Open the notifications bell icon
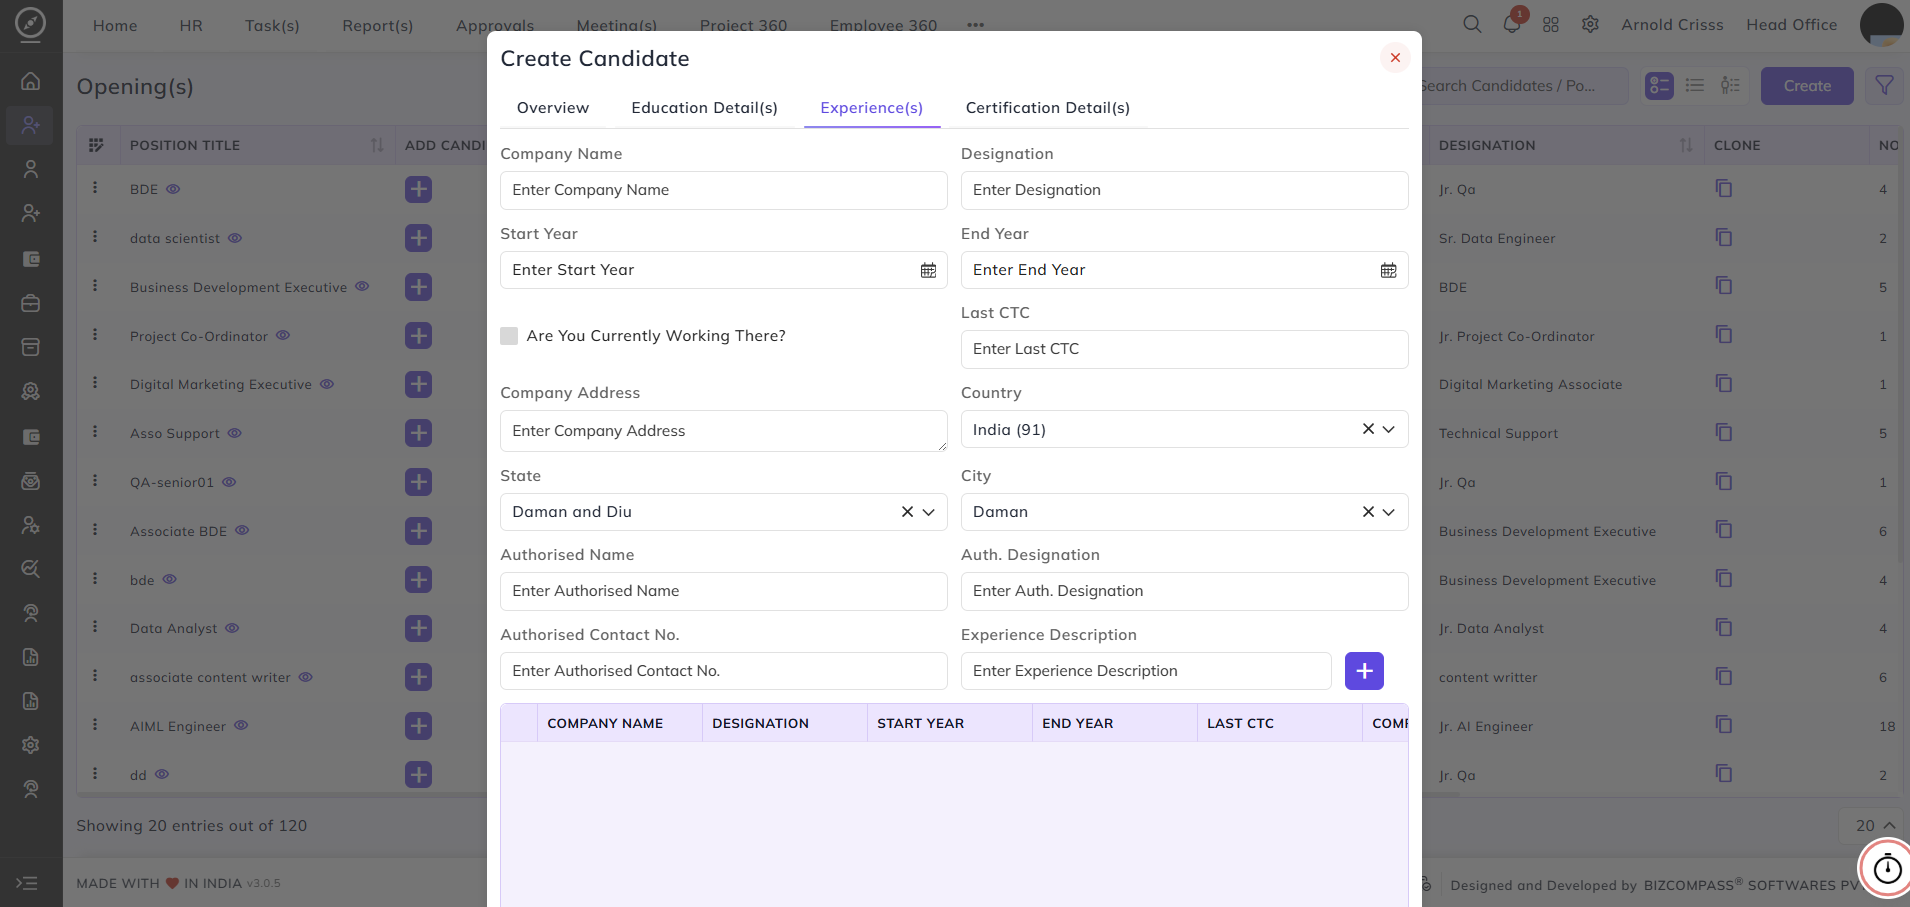This screenshot has height=907, width=1910. click(1512, 24)
